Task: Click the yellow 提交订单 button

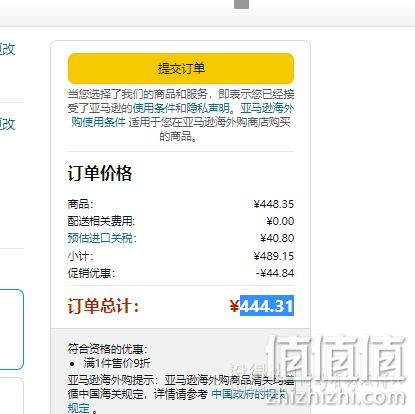Action: (x=181, y=68)
